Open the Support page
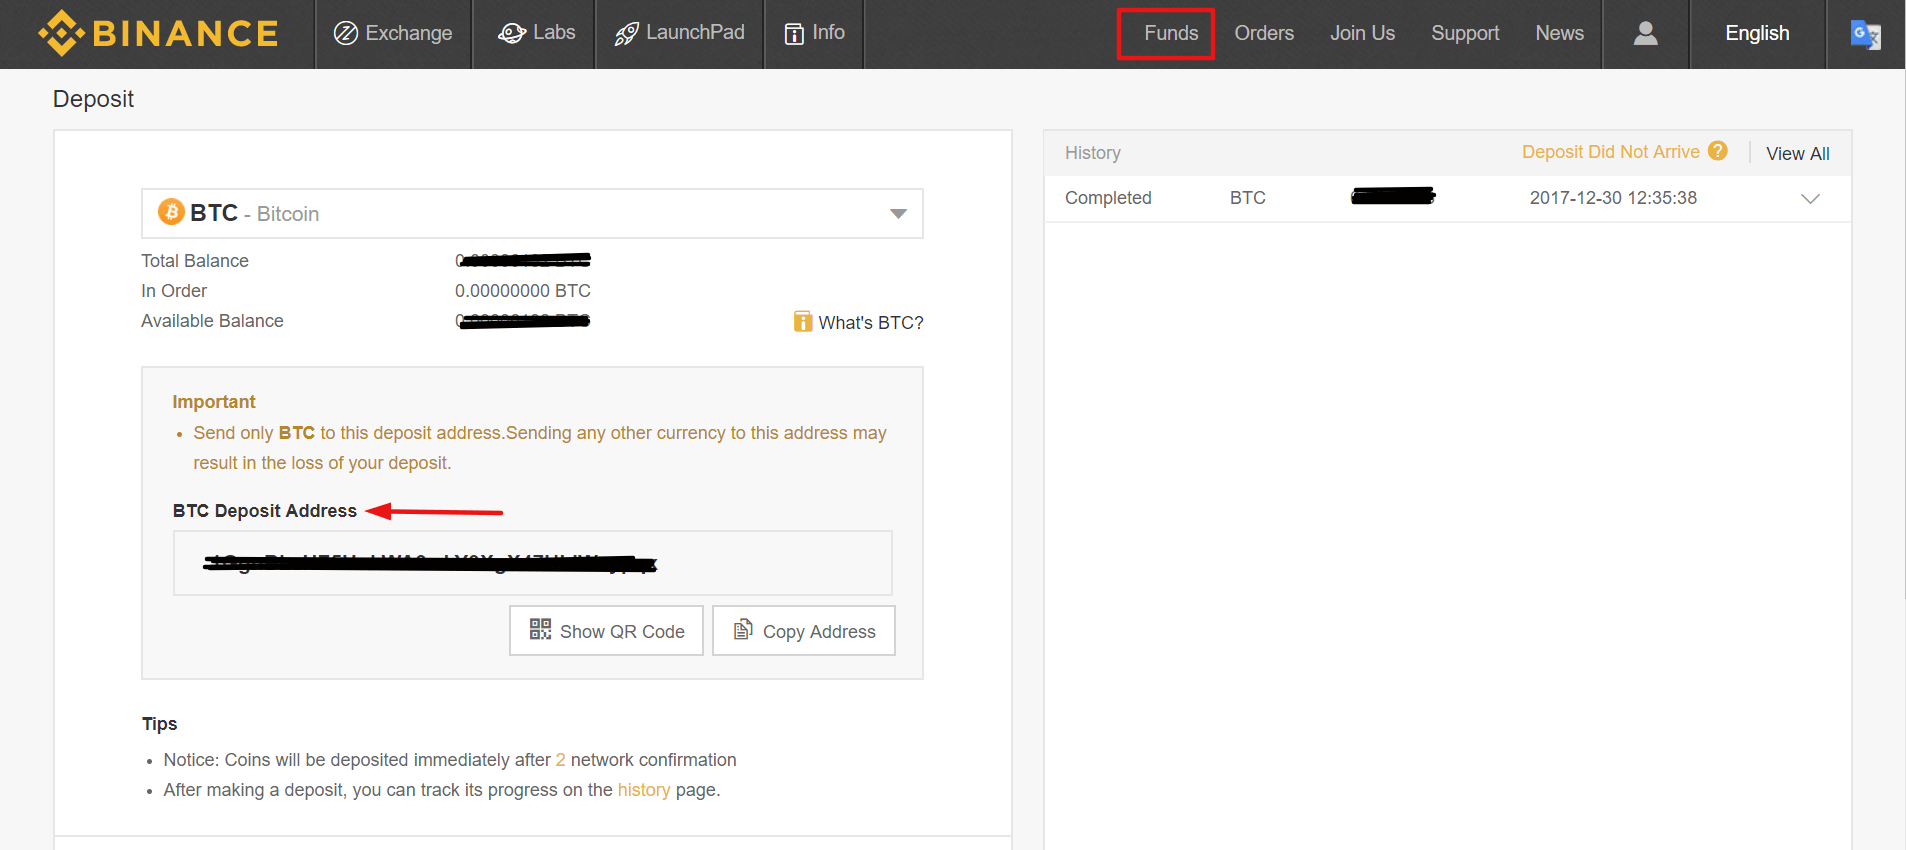Screen dimensions: 1906x850 coord(1465,33)
